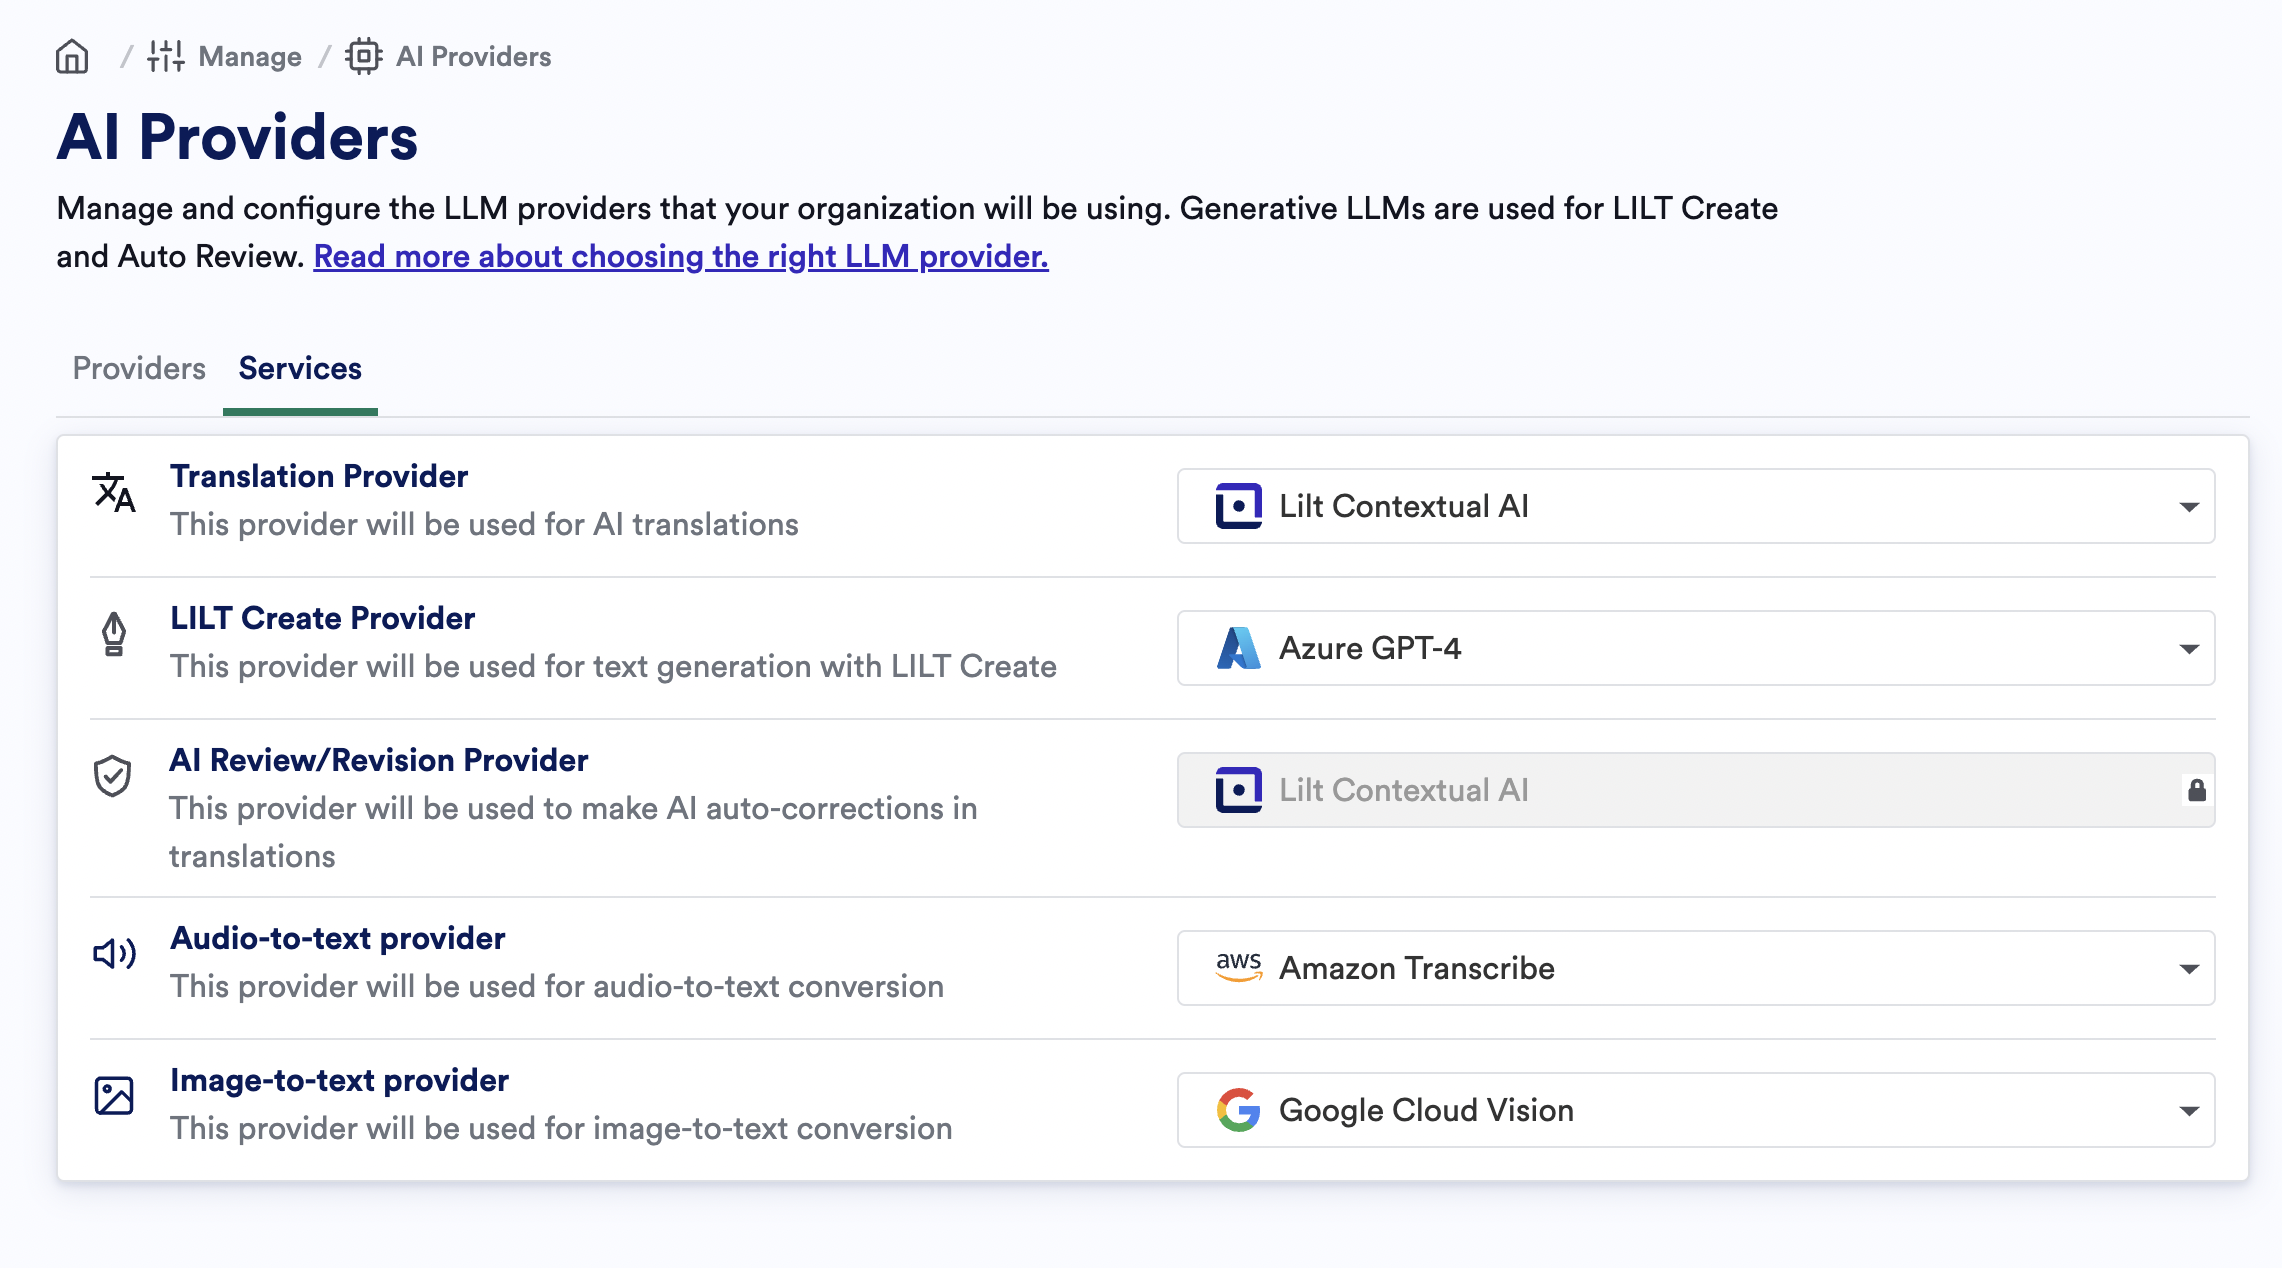The height and width of the screenshot is (1268, 2282).
Task: Click the Lilt logo in Translation Provider dropdown
Action: tap(1239, 506)
